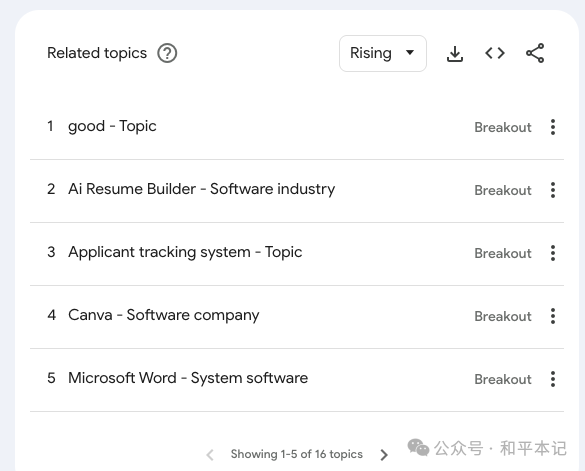Click the Related topics heading
The height and width of the screenshot is (471, 585).
click(97, 53)
